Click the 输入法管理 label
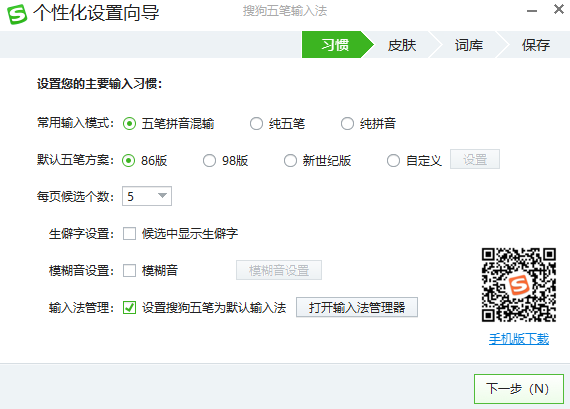 click(82, 308)
